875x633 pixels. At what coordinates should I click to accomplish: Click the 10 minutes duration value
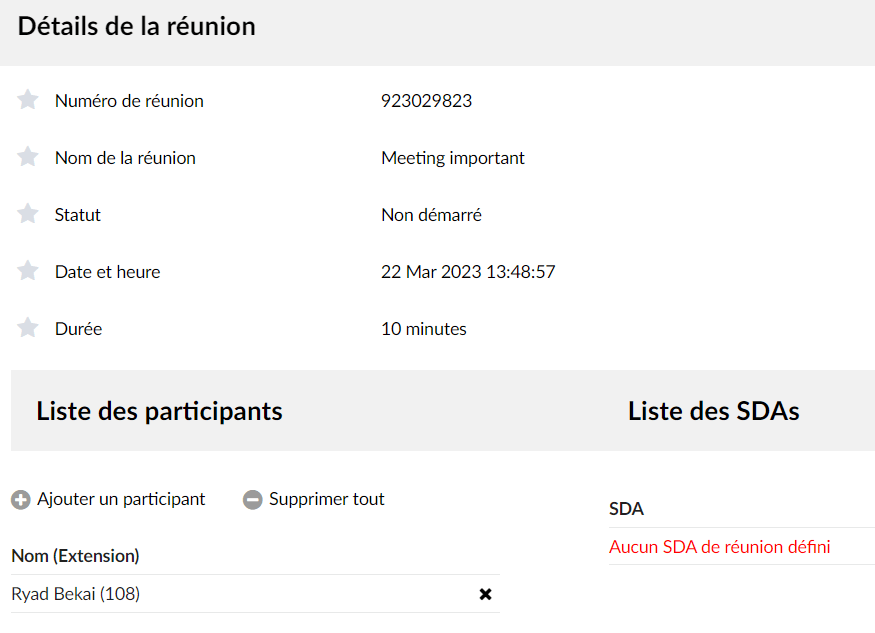[424, 329]
